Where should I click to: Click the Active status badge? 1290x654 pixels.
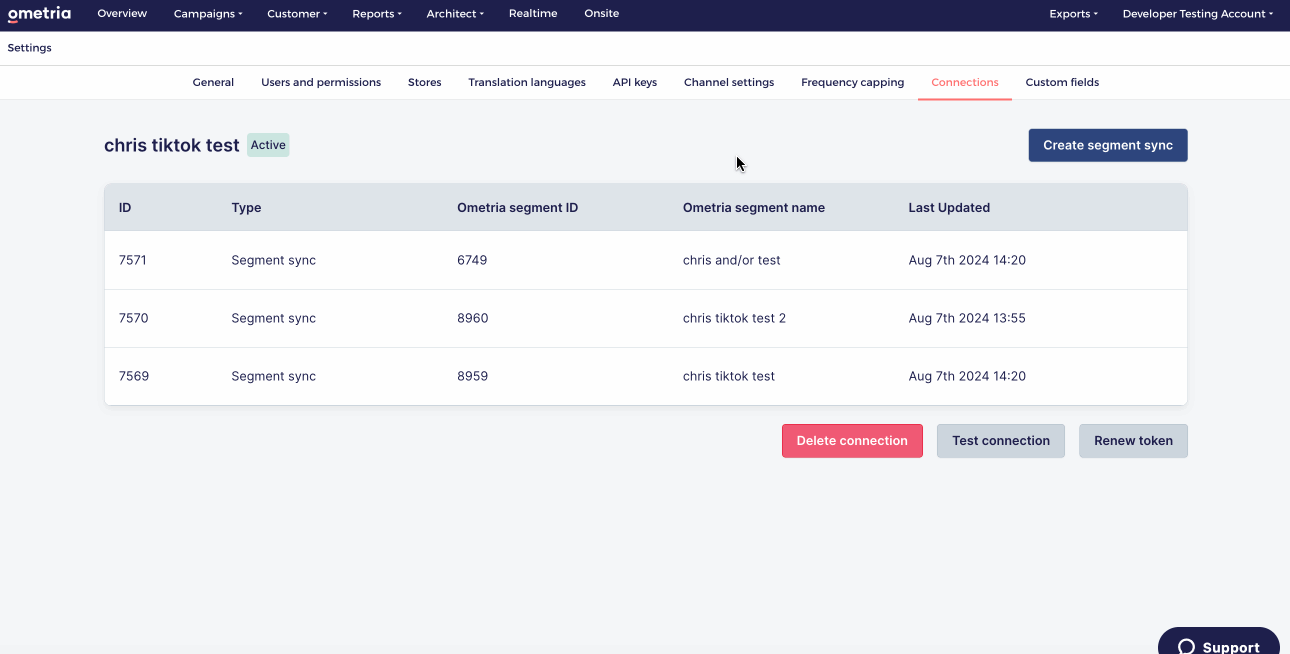(x=268, y=145)
